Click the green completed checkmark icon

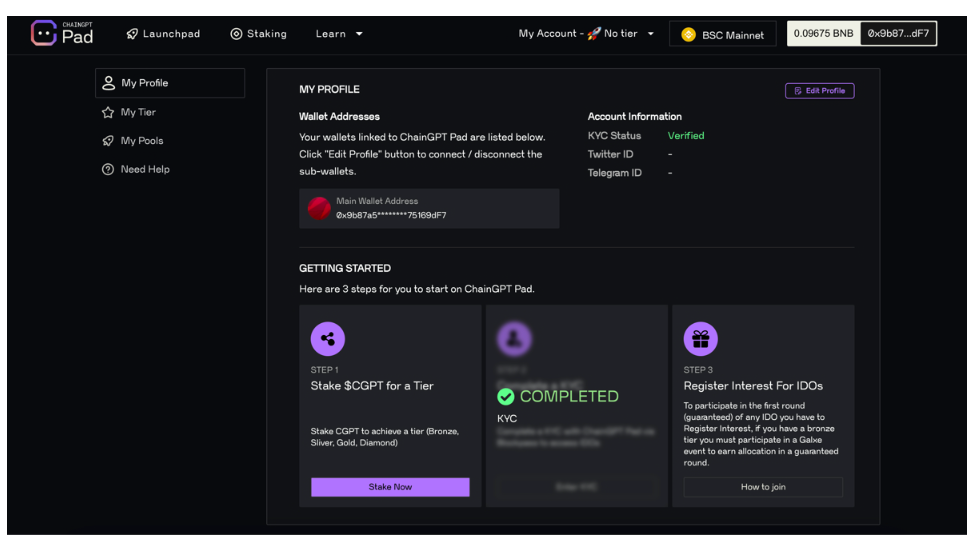(505, 396)
